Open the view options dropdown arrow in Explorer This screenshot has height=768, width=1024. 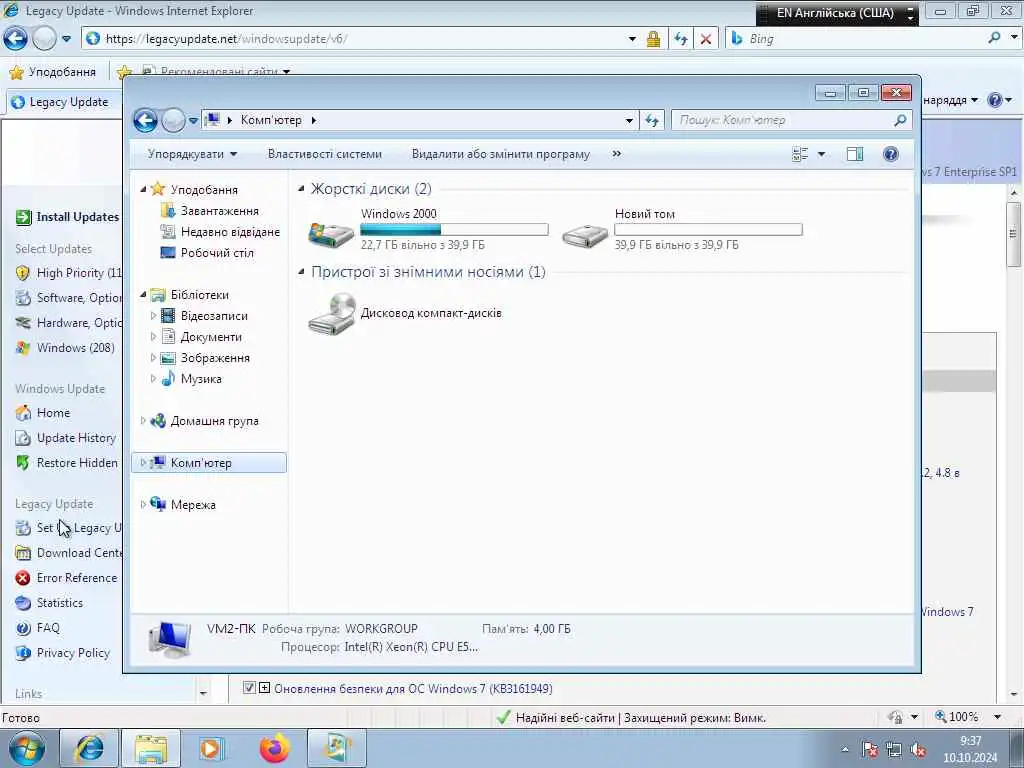tap(822, 154)
